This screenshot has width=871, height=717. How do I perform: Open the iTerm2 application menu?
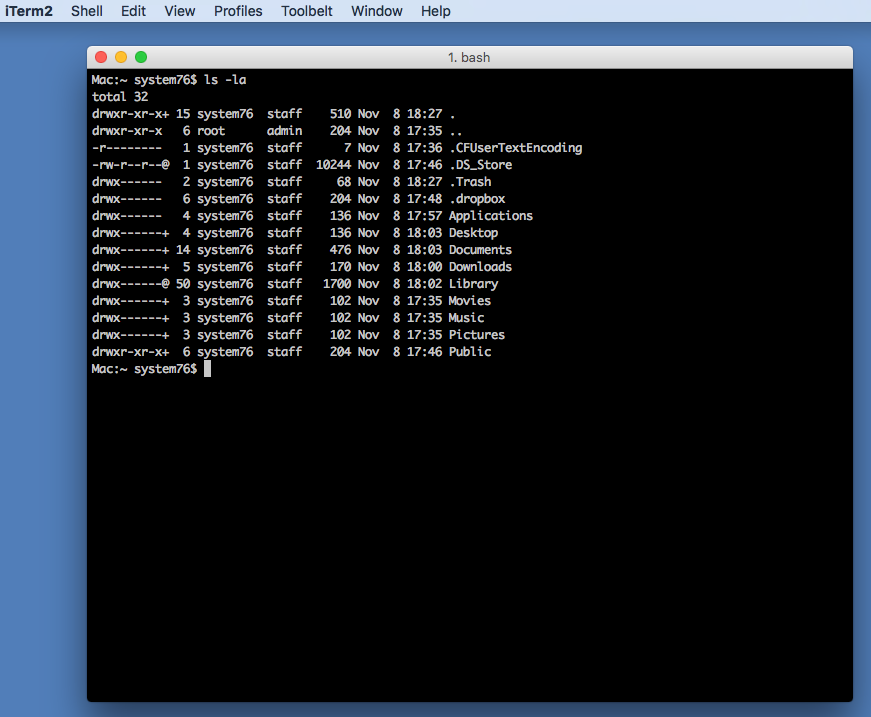[x=28, y=11]
